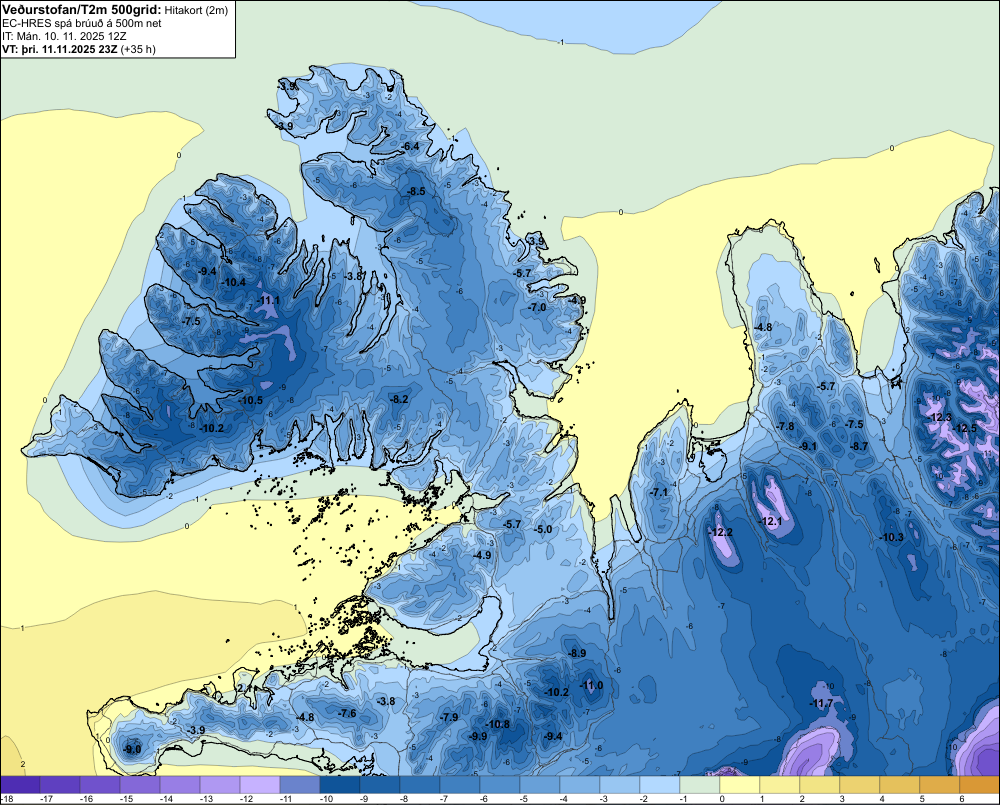Click the legend swatch between -10 and -9
The height and width of the screenshot is (805, 1000).
pyautogui.click(x=339, y=785)
